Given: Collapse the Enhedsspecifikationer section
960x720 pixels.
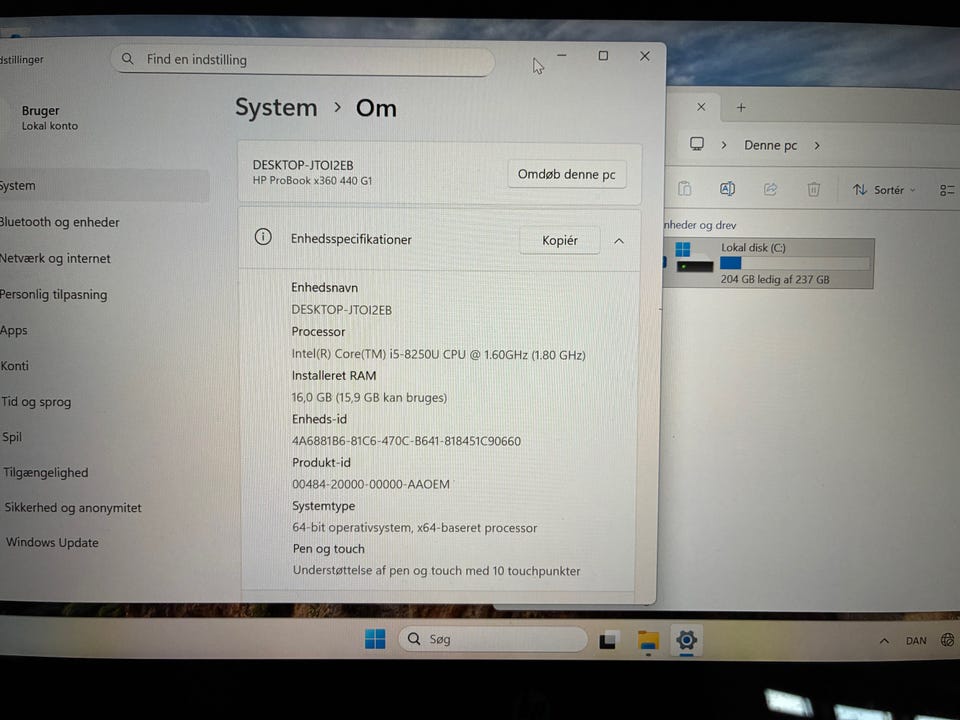Looking at the screenshot, I should click(619, 241).
